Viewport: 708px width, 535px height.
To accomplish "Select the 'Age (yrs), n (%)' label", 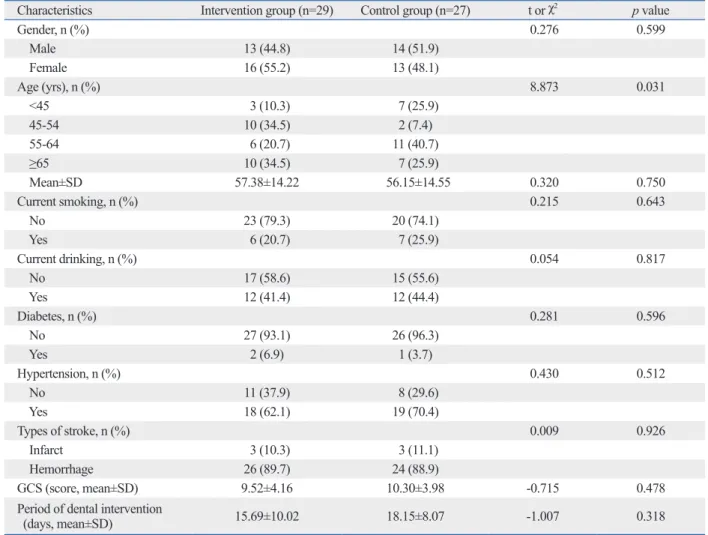I will tap(59, 87).
